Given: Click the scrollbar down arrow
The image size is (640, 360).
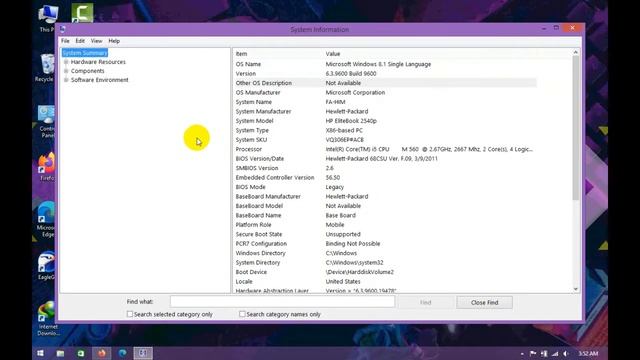Looking at the screenshot, I should (576, 289).
